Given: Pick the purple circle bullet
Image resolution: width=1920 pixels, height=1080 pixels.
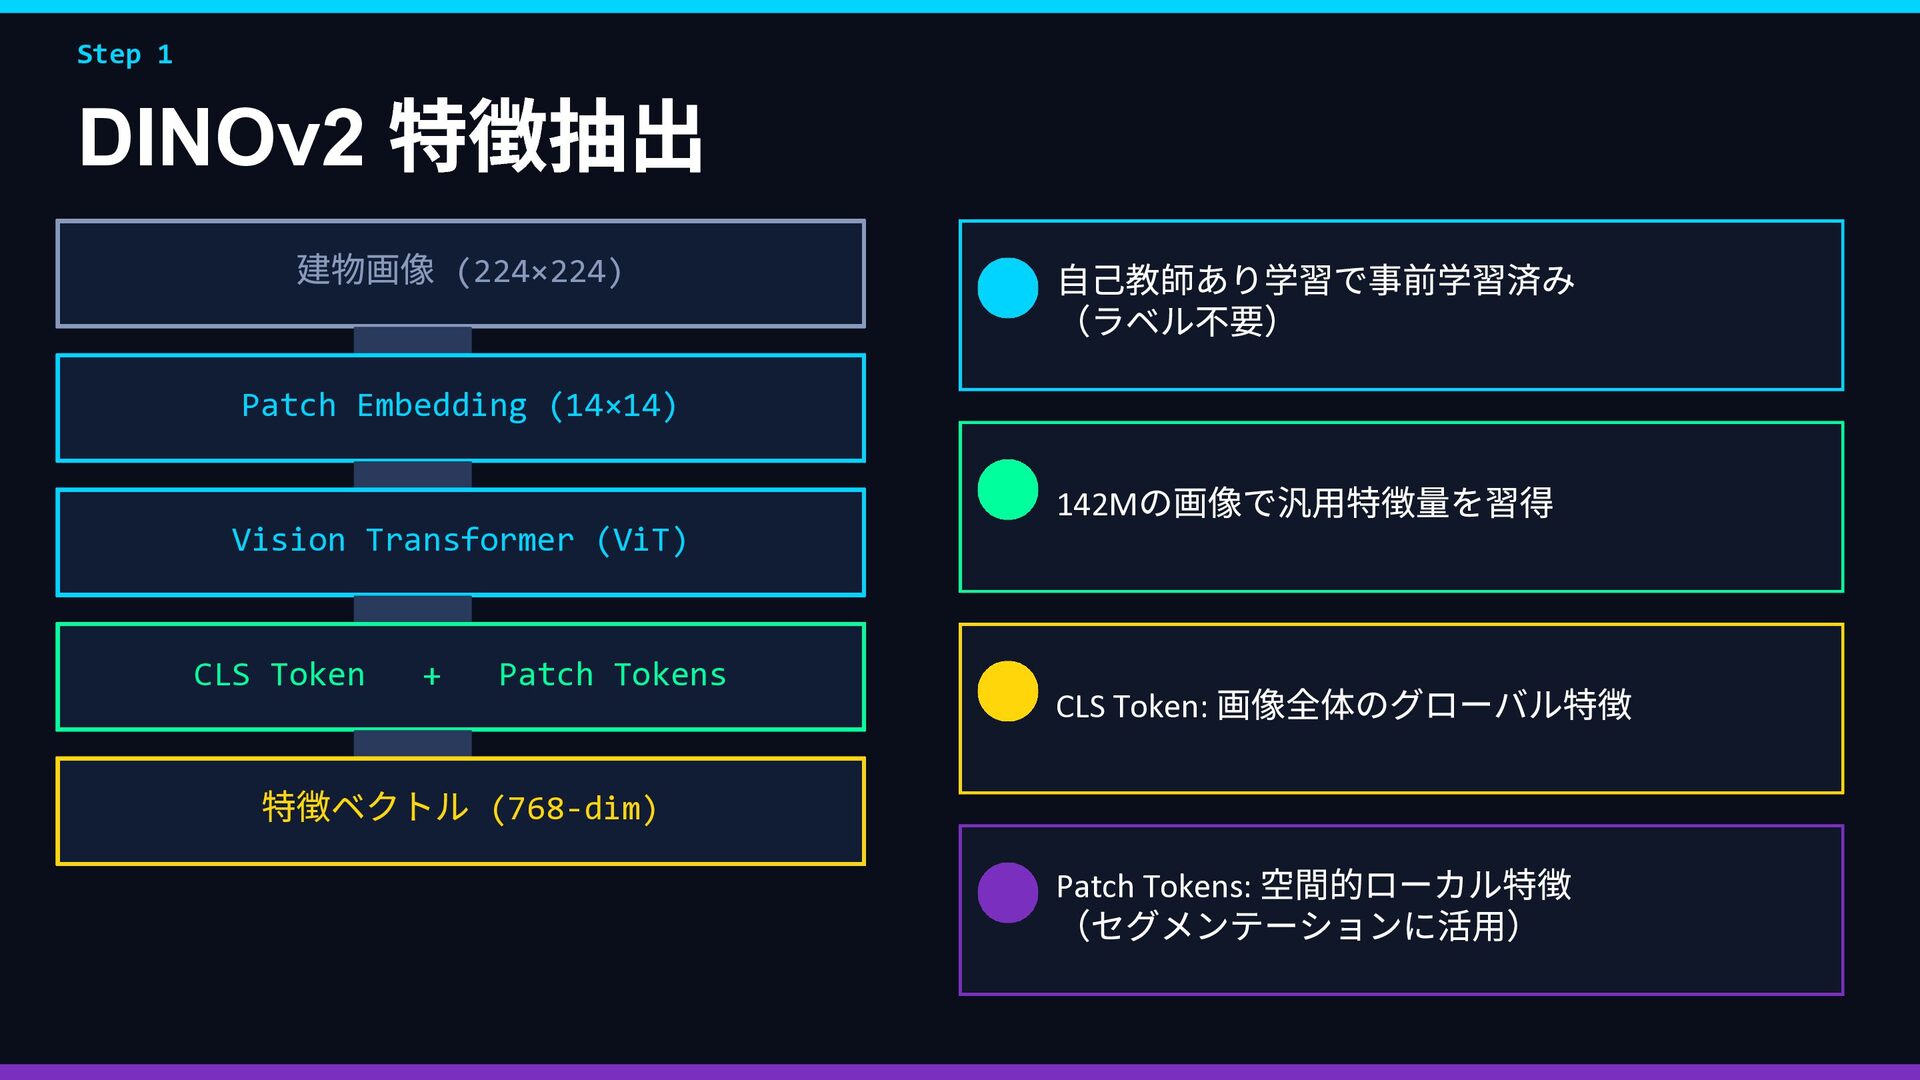Looking at the screenshot, I should [1007, 893].
